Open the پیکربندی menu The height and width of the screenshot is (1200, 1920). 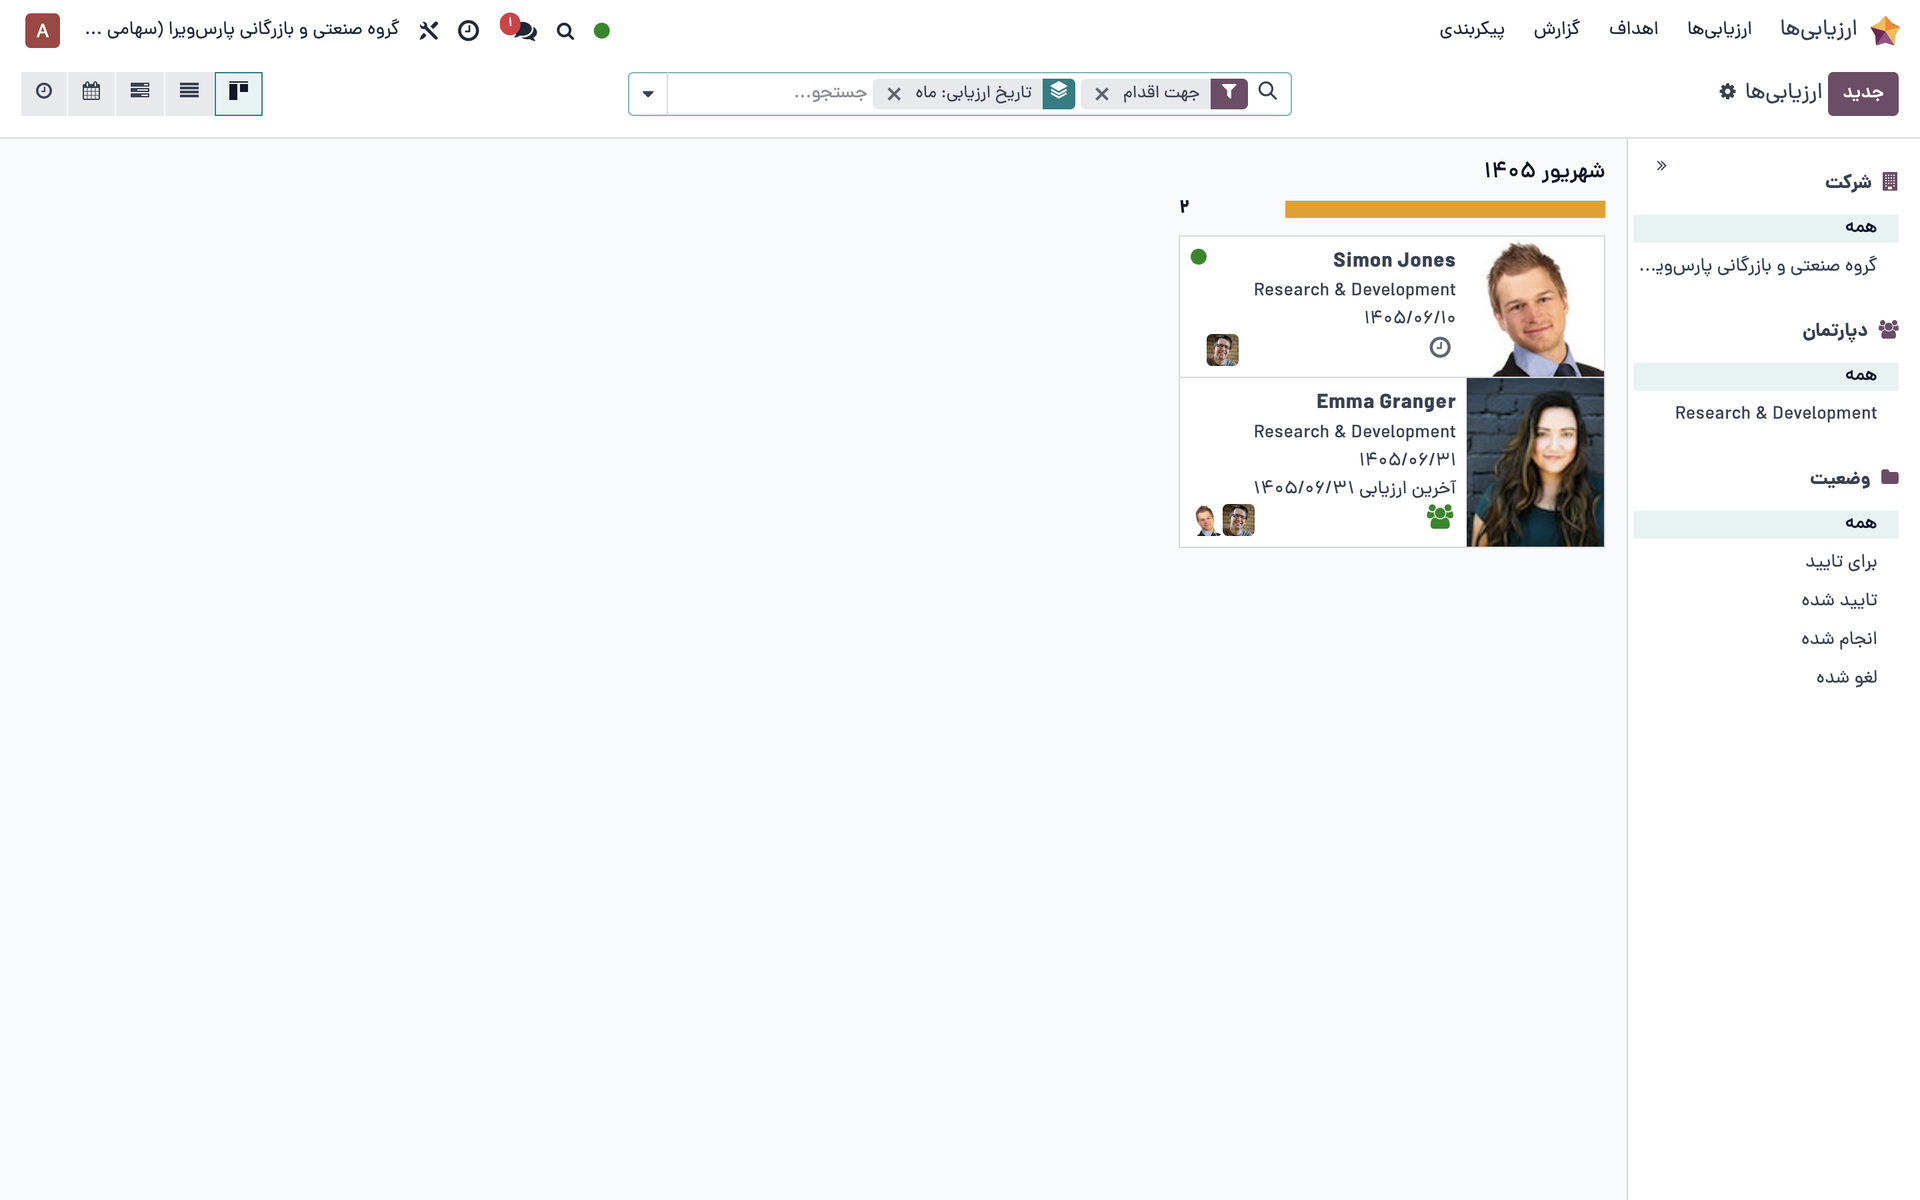[x=1471, y=29]
